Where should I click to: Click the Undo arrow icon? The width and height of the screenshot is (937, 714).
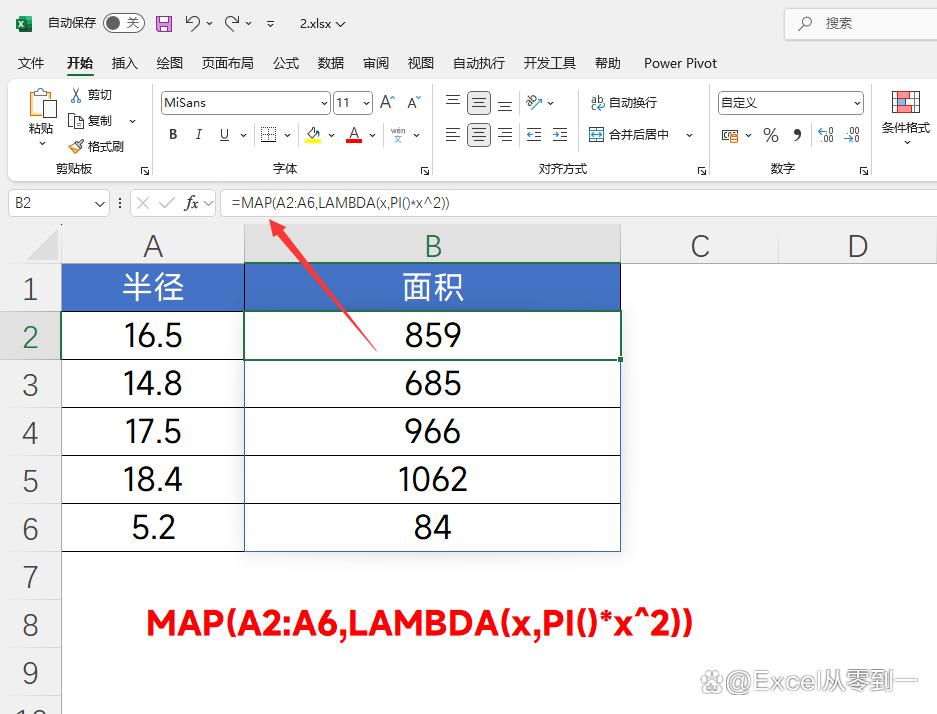pyautogui.click(x=193, y=23)
